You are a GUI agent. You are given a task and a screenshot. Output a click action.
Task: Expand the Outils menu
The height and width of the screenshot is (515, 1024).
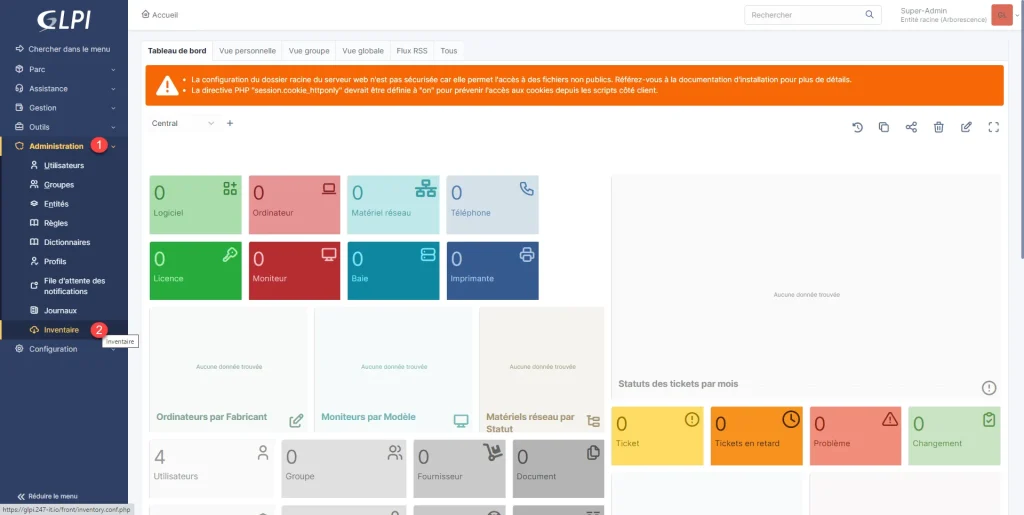pos(64,127)
